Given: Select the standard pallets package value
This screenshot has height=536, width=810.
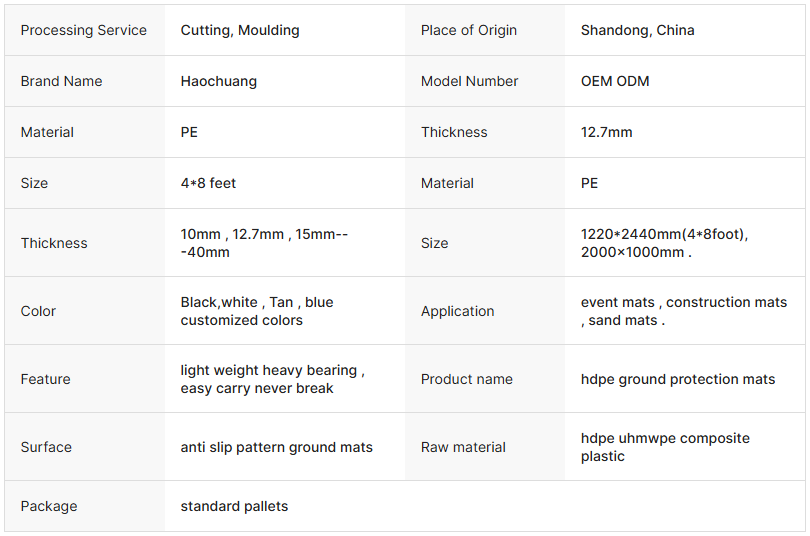Looking at the screenshot, I should coord(234,506).
